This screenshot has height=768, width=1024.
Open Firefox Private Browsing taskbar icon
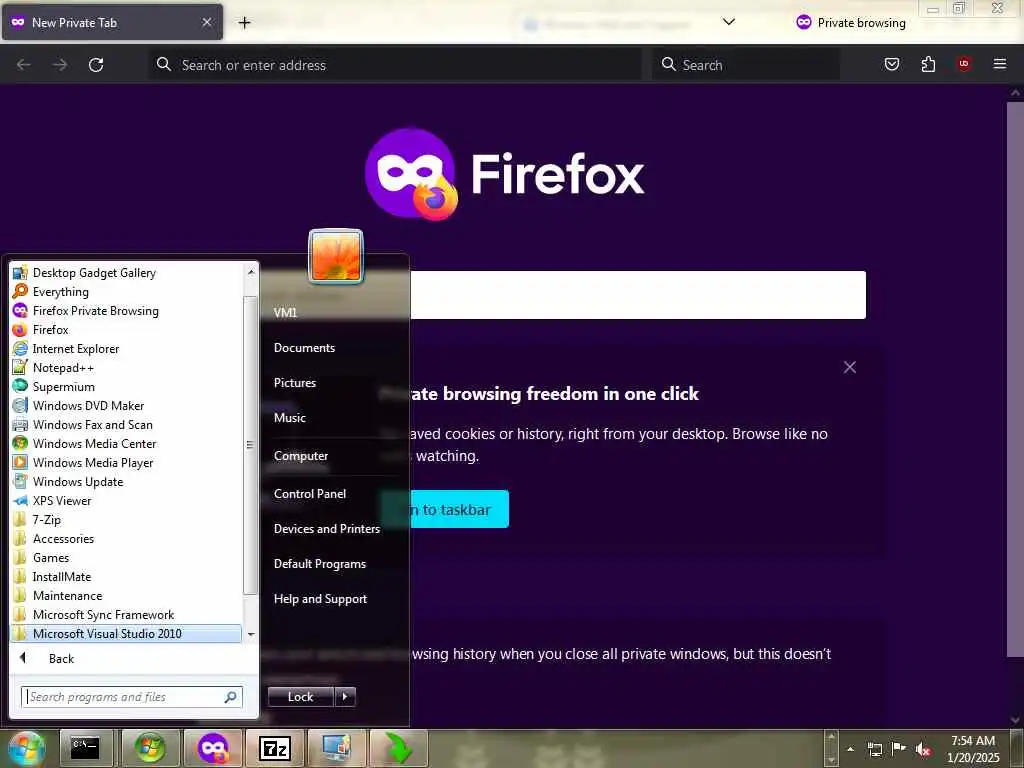point(214,748)
